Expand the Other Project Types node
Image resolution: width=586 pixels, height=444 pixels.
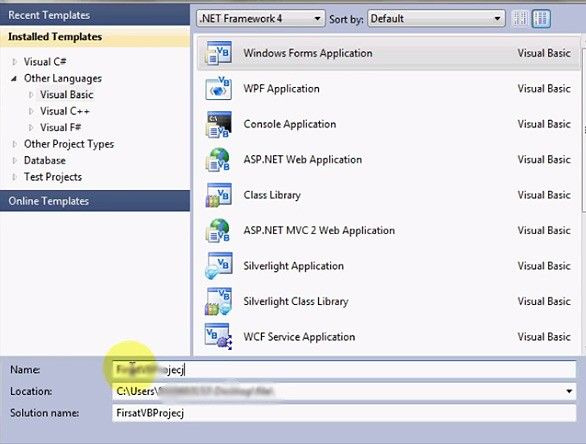[15, 144]
